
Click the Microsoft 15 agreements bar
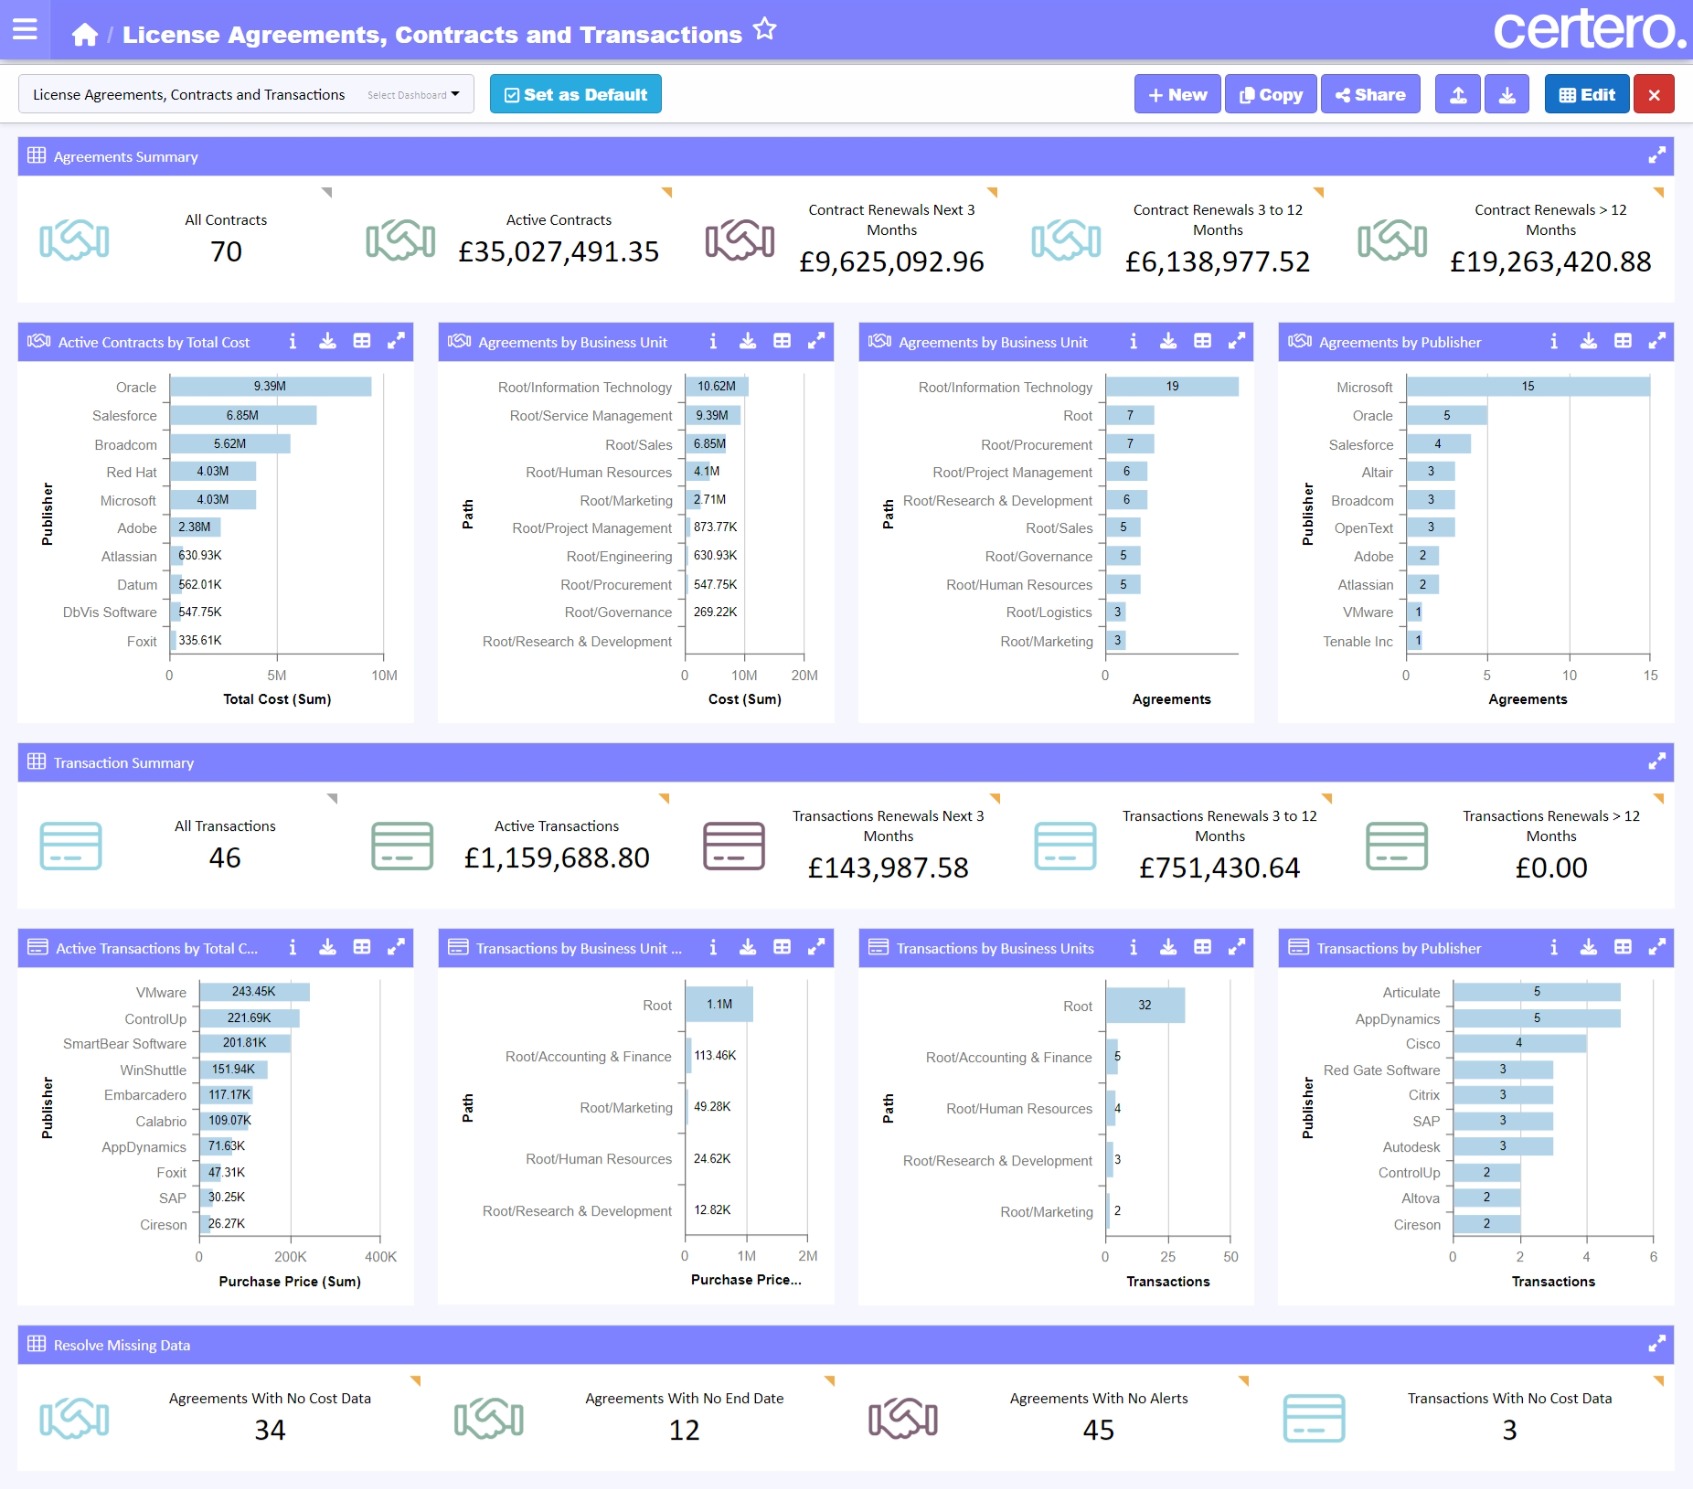click(x=1528, y=386)
